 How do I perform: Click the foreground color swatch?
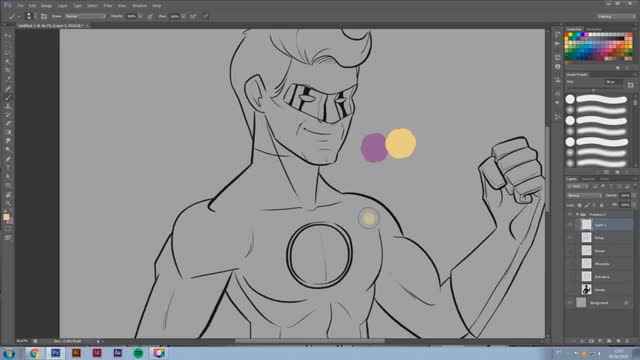[6, 217]
